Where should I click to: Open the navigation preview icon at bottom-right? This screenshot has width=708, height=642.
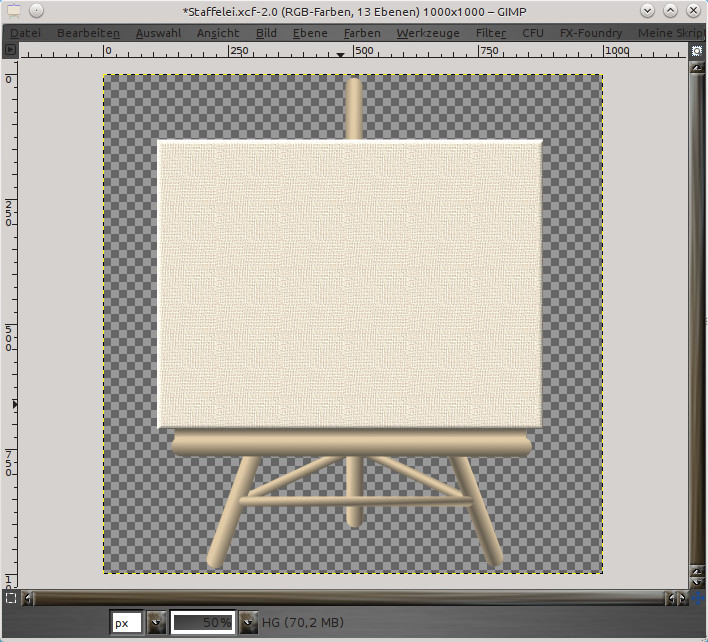(x=697, y=598)
